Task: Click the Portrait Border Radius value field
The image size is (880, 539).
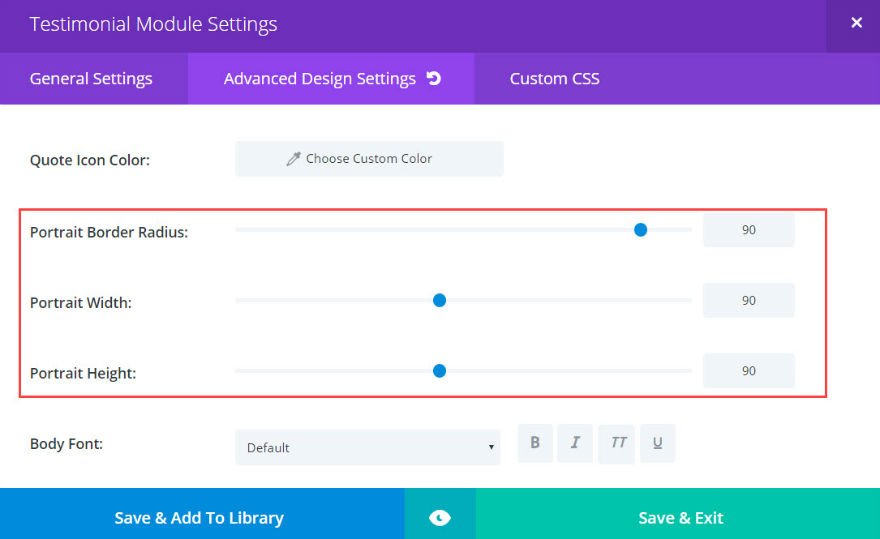Action: pos(748,230)
